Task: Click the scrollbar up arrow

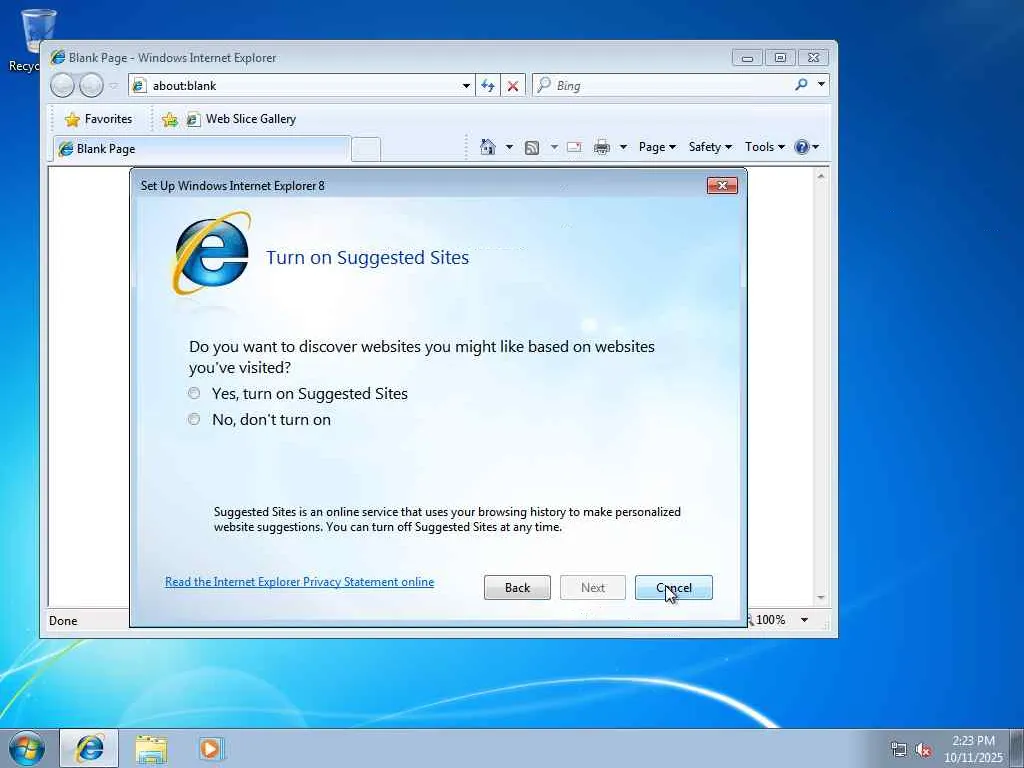Action: coord(821,176)
